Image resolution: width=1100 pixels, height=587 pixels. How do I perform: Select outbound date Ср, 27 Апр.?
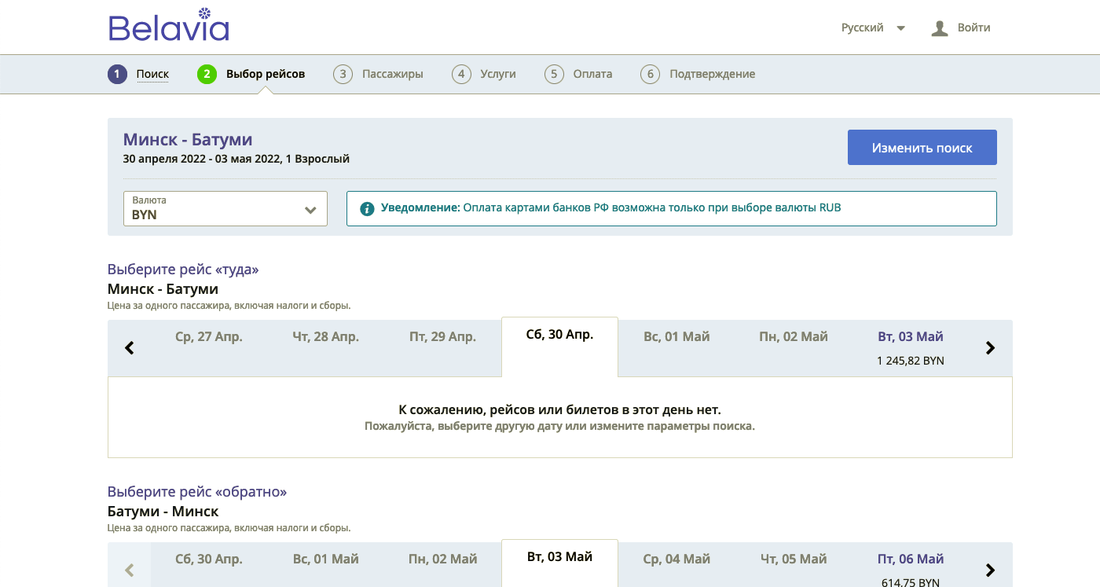(209, 337)
